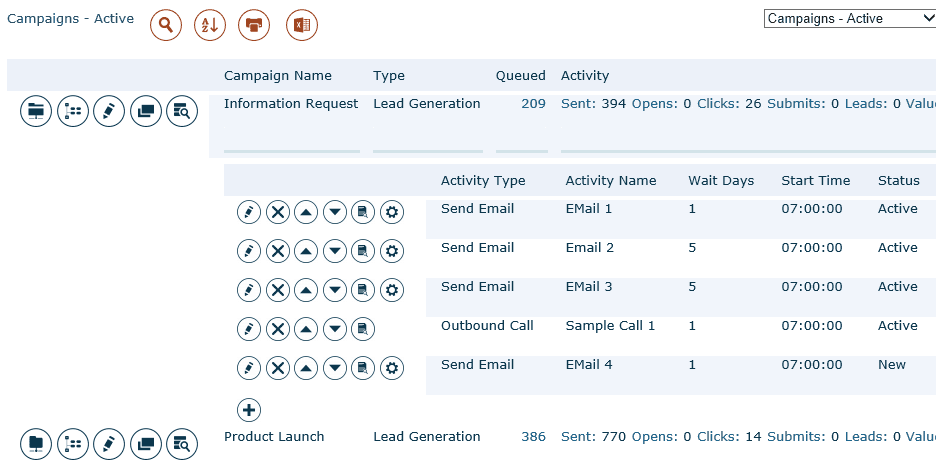This screenshot has height=467, width=936.
Task: Click the Queued column header
Action: click(521, 76)
